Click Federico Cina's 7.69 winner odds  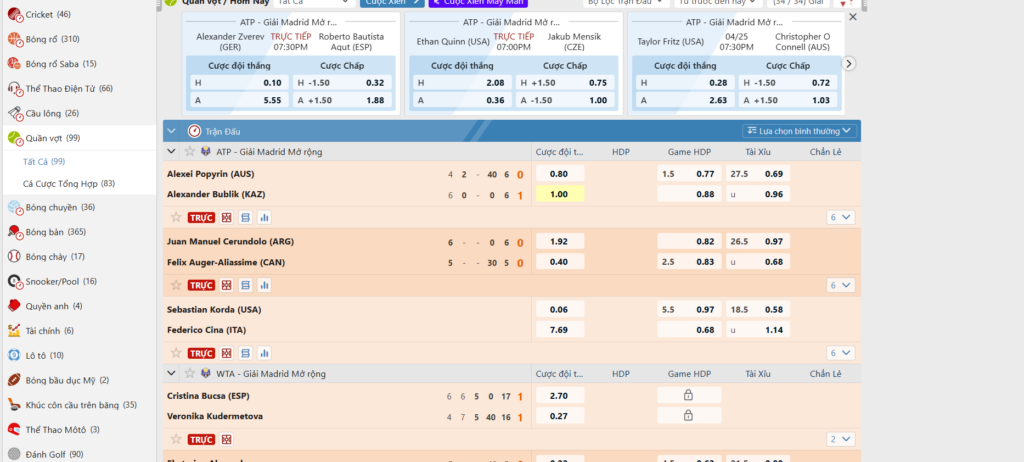[559, 330]
